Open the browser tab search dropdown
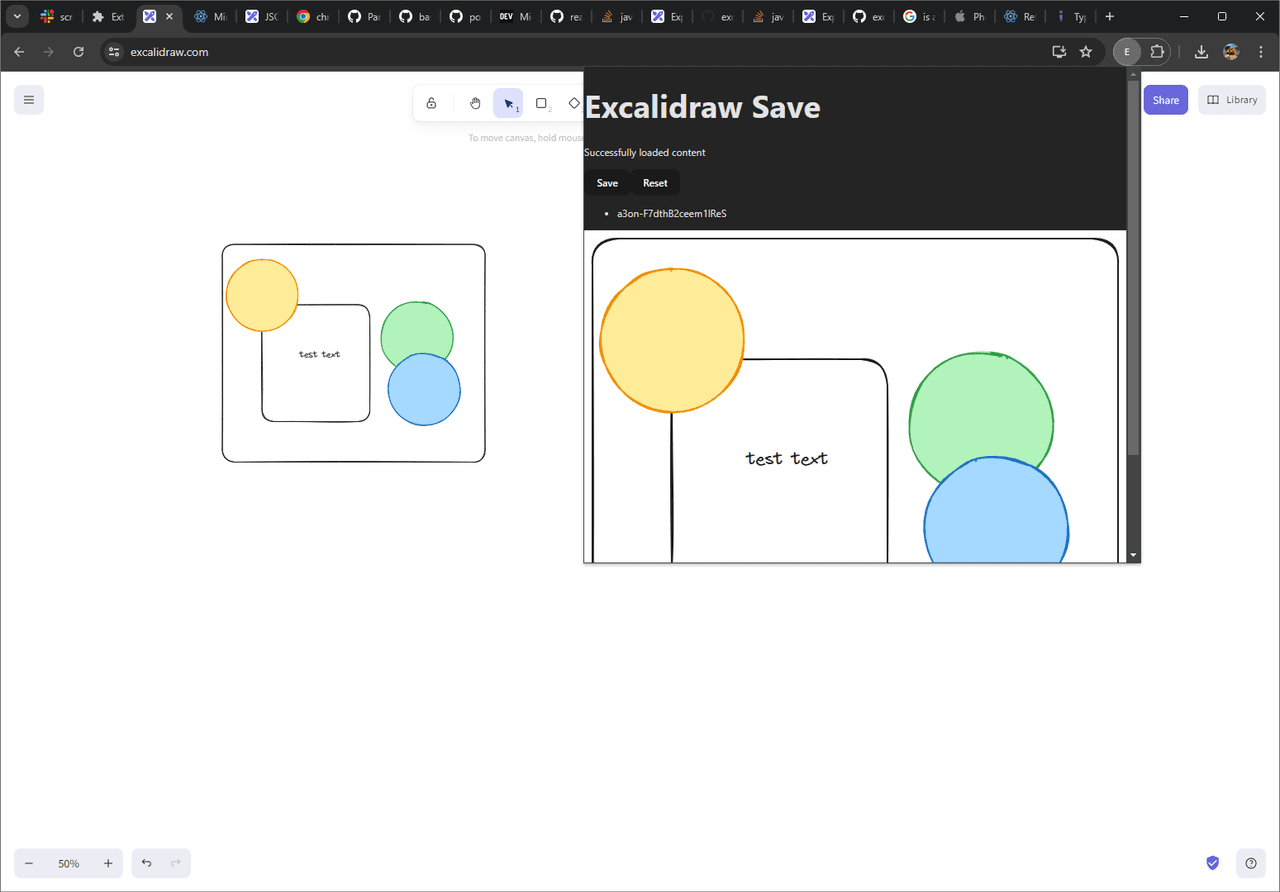The width and height of the screenshot is (1280, 892). 17,17
